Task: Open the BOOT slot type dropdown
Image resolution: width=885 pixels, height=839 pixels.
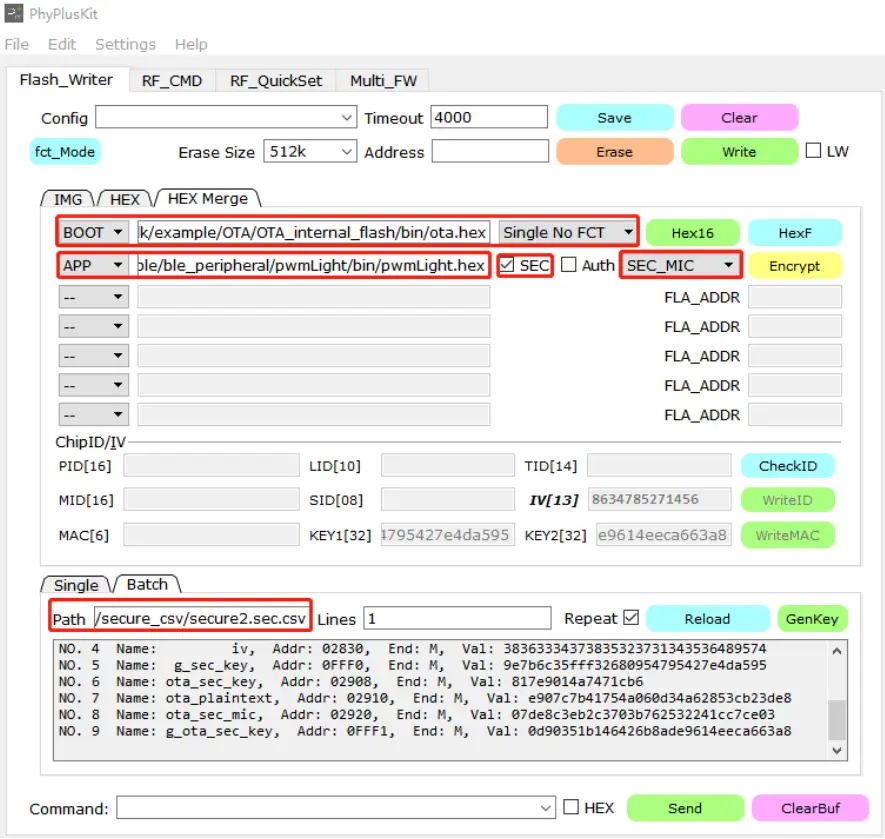Action: (92, 232)
